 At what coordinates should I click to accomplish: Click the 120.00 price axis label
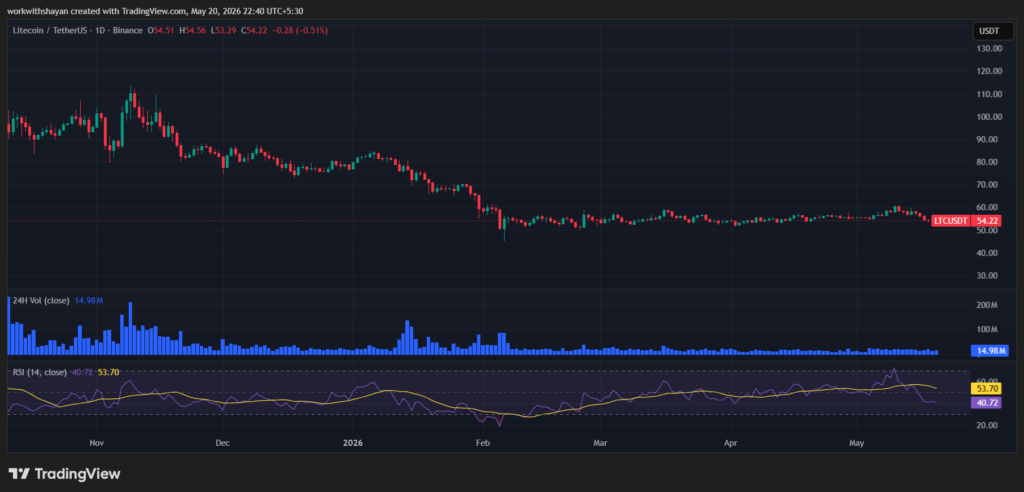coord(989,71)
